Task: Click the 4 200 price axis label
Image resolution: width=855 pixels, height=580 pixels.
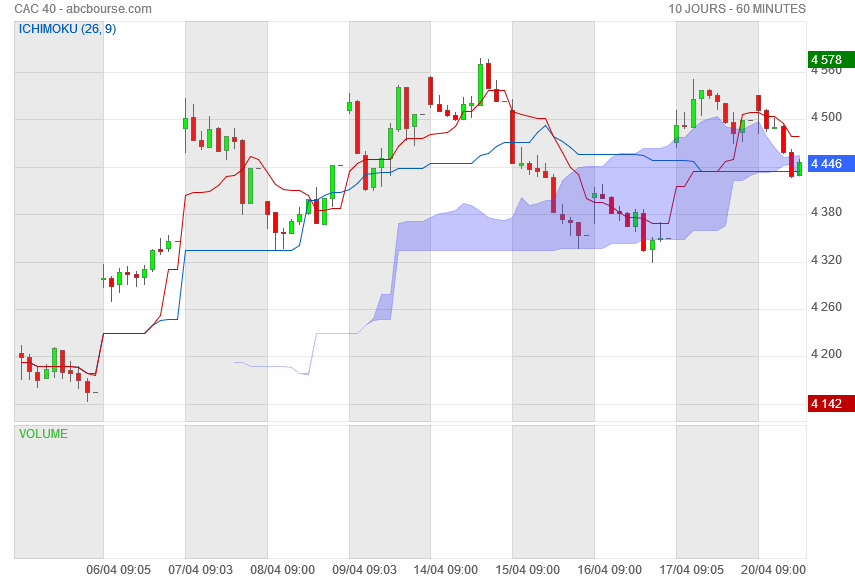Action: point(826,354)
